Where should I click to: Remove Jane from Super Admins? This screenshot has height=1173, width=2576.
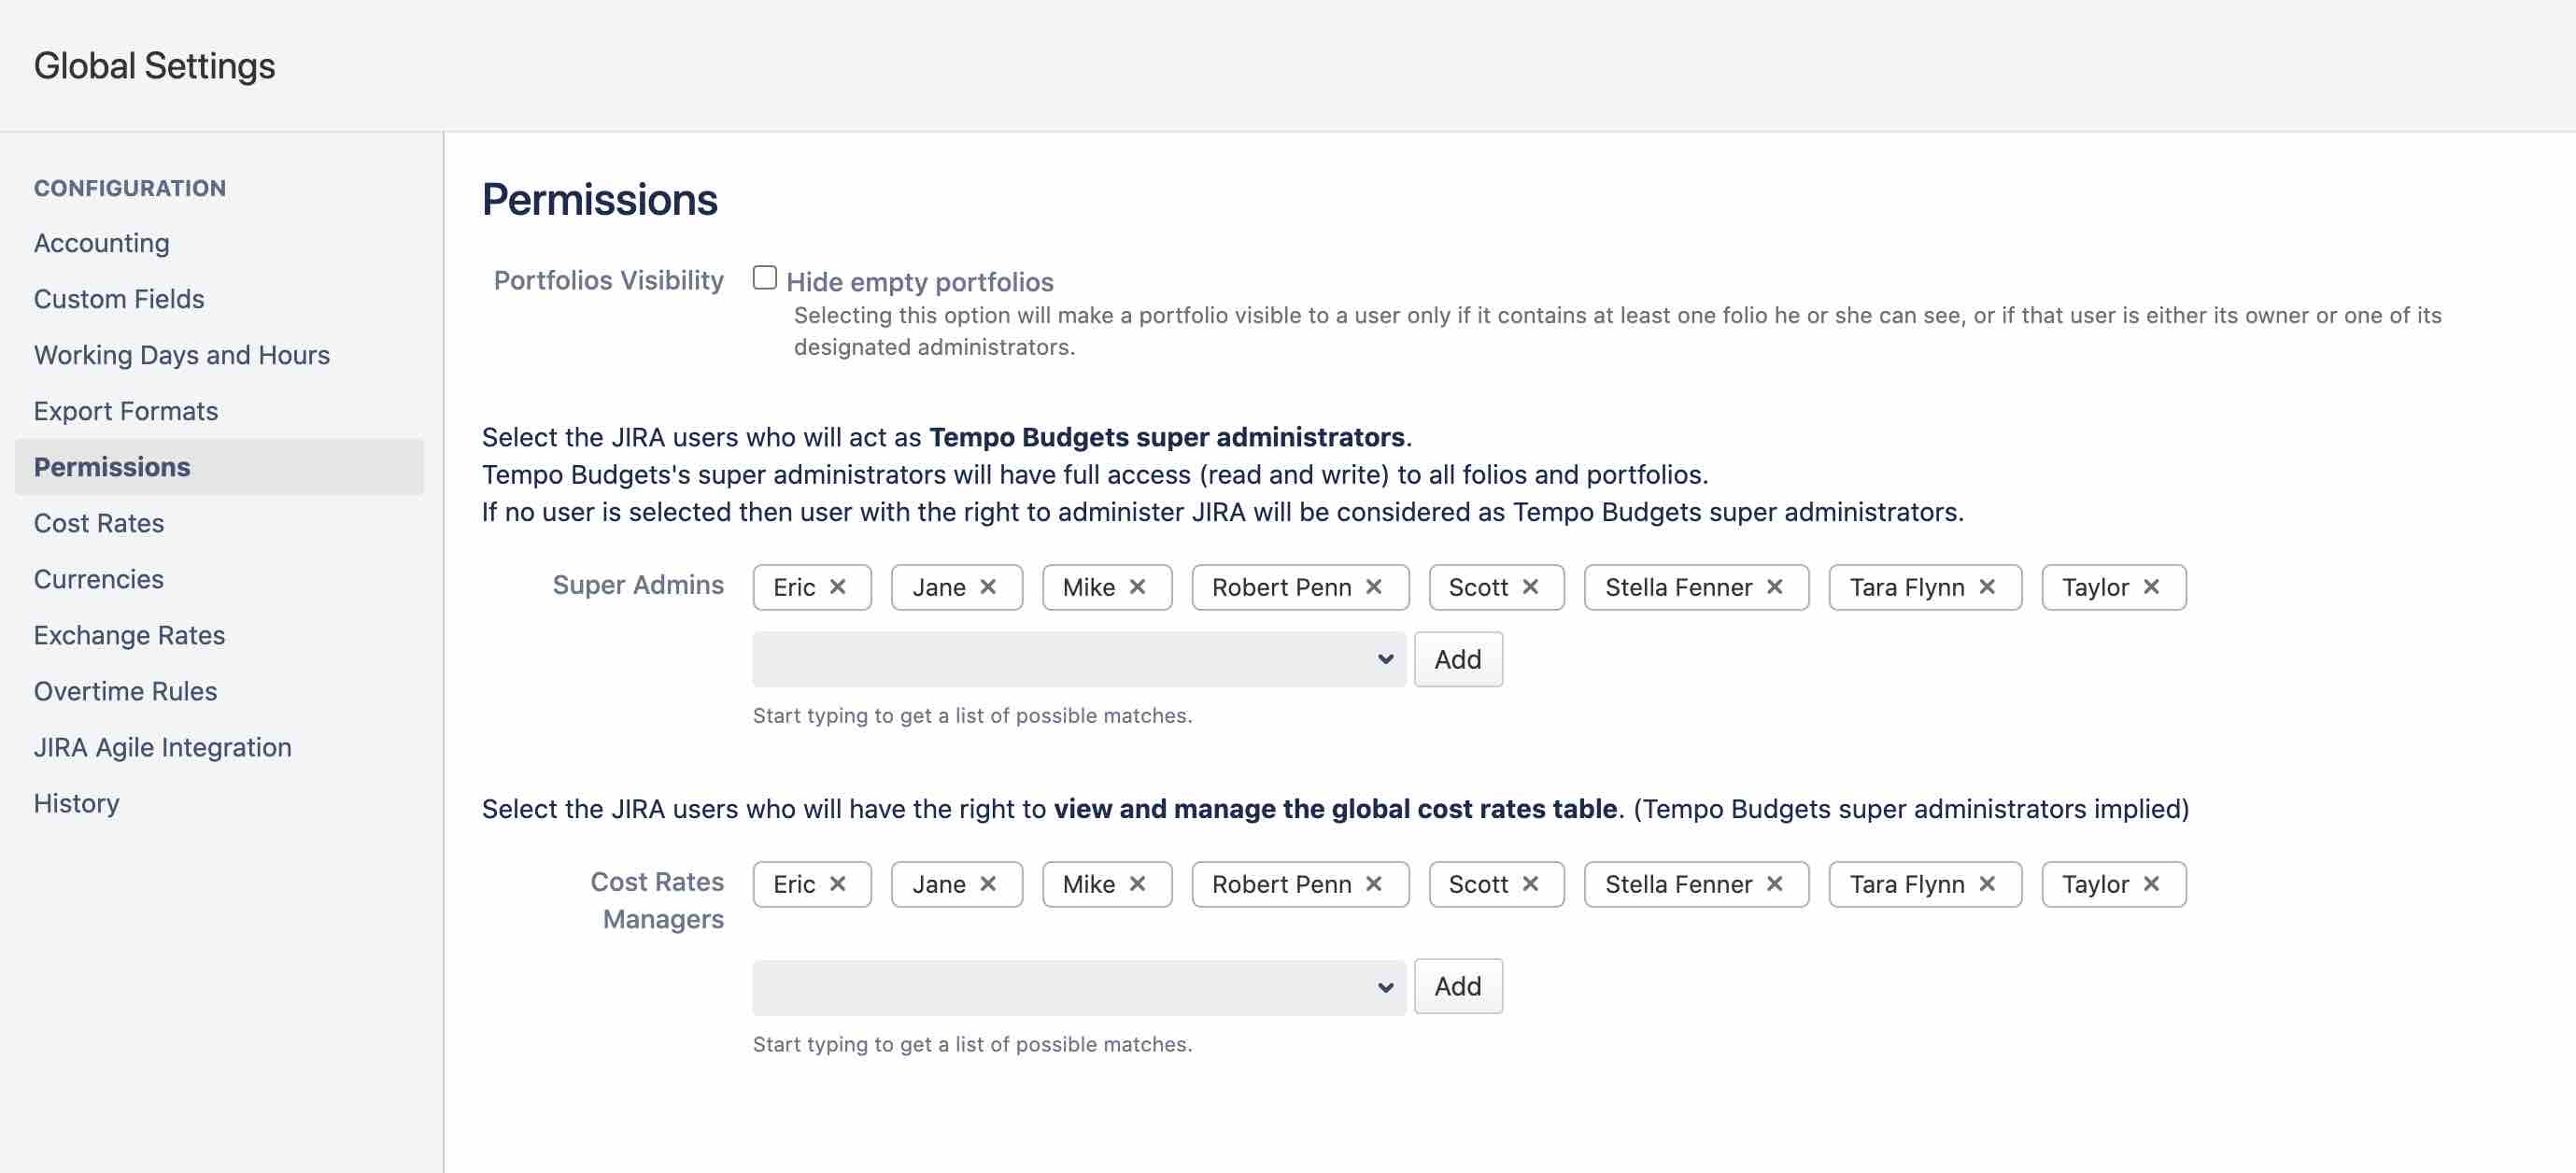point(988,587)
